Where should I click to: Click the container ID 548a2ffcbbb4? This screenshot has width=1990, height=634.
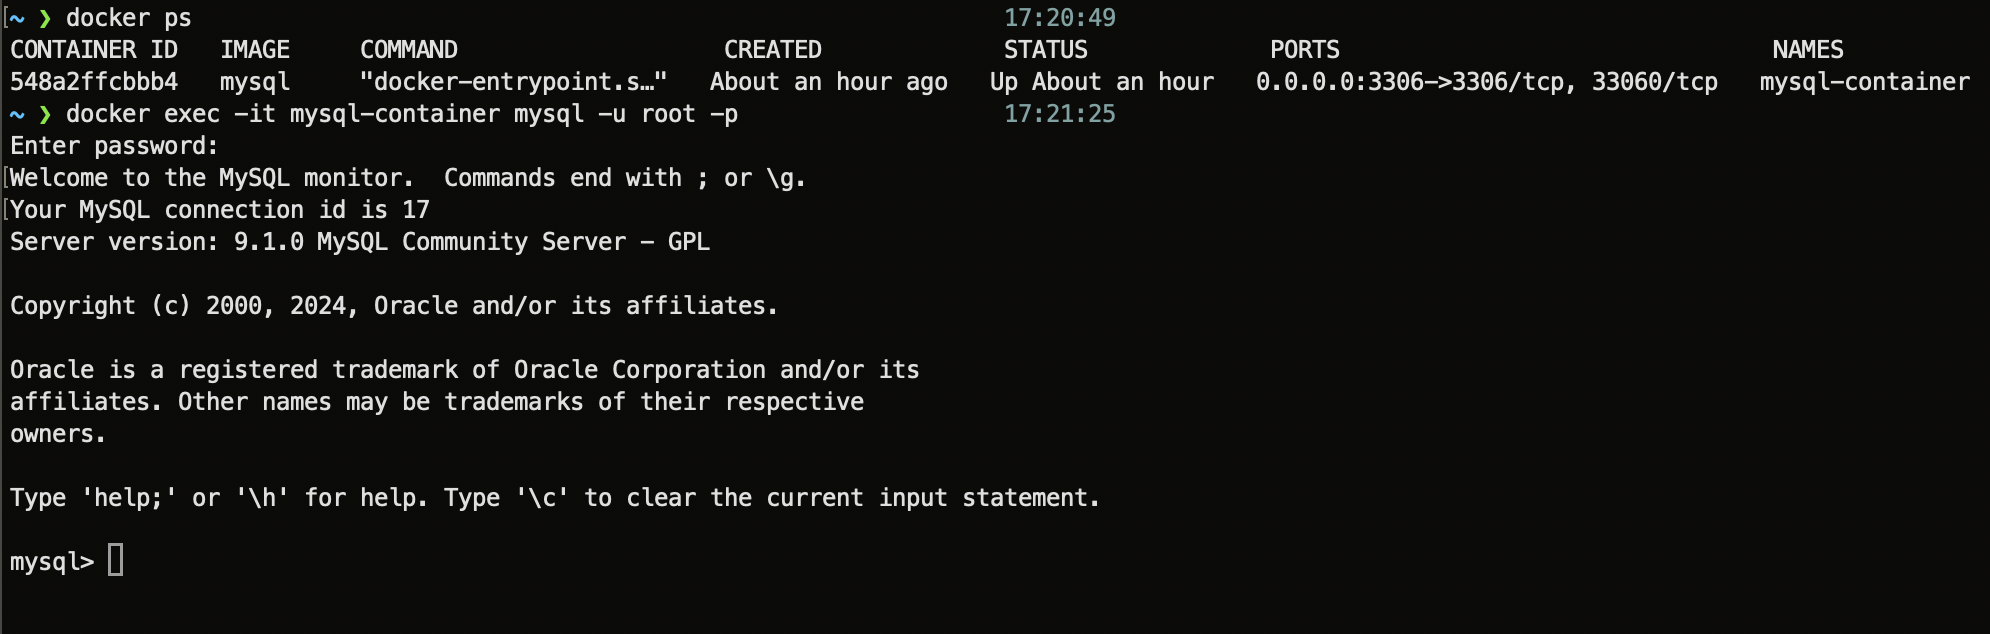pyautogui.click(x=94, y=82)
